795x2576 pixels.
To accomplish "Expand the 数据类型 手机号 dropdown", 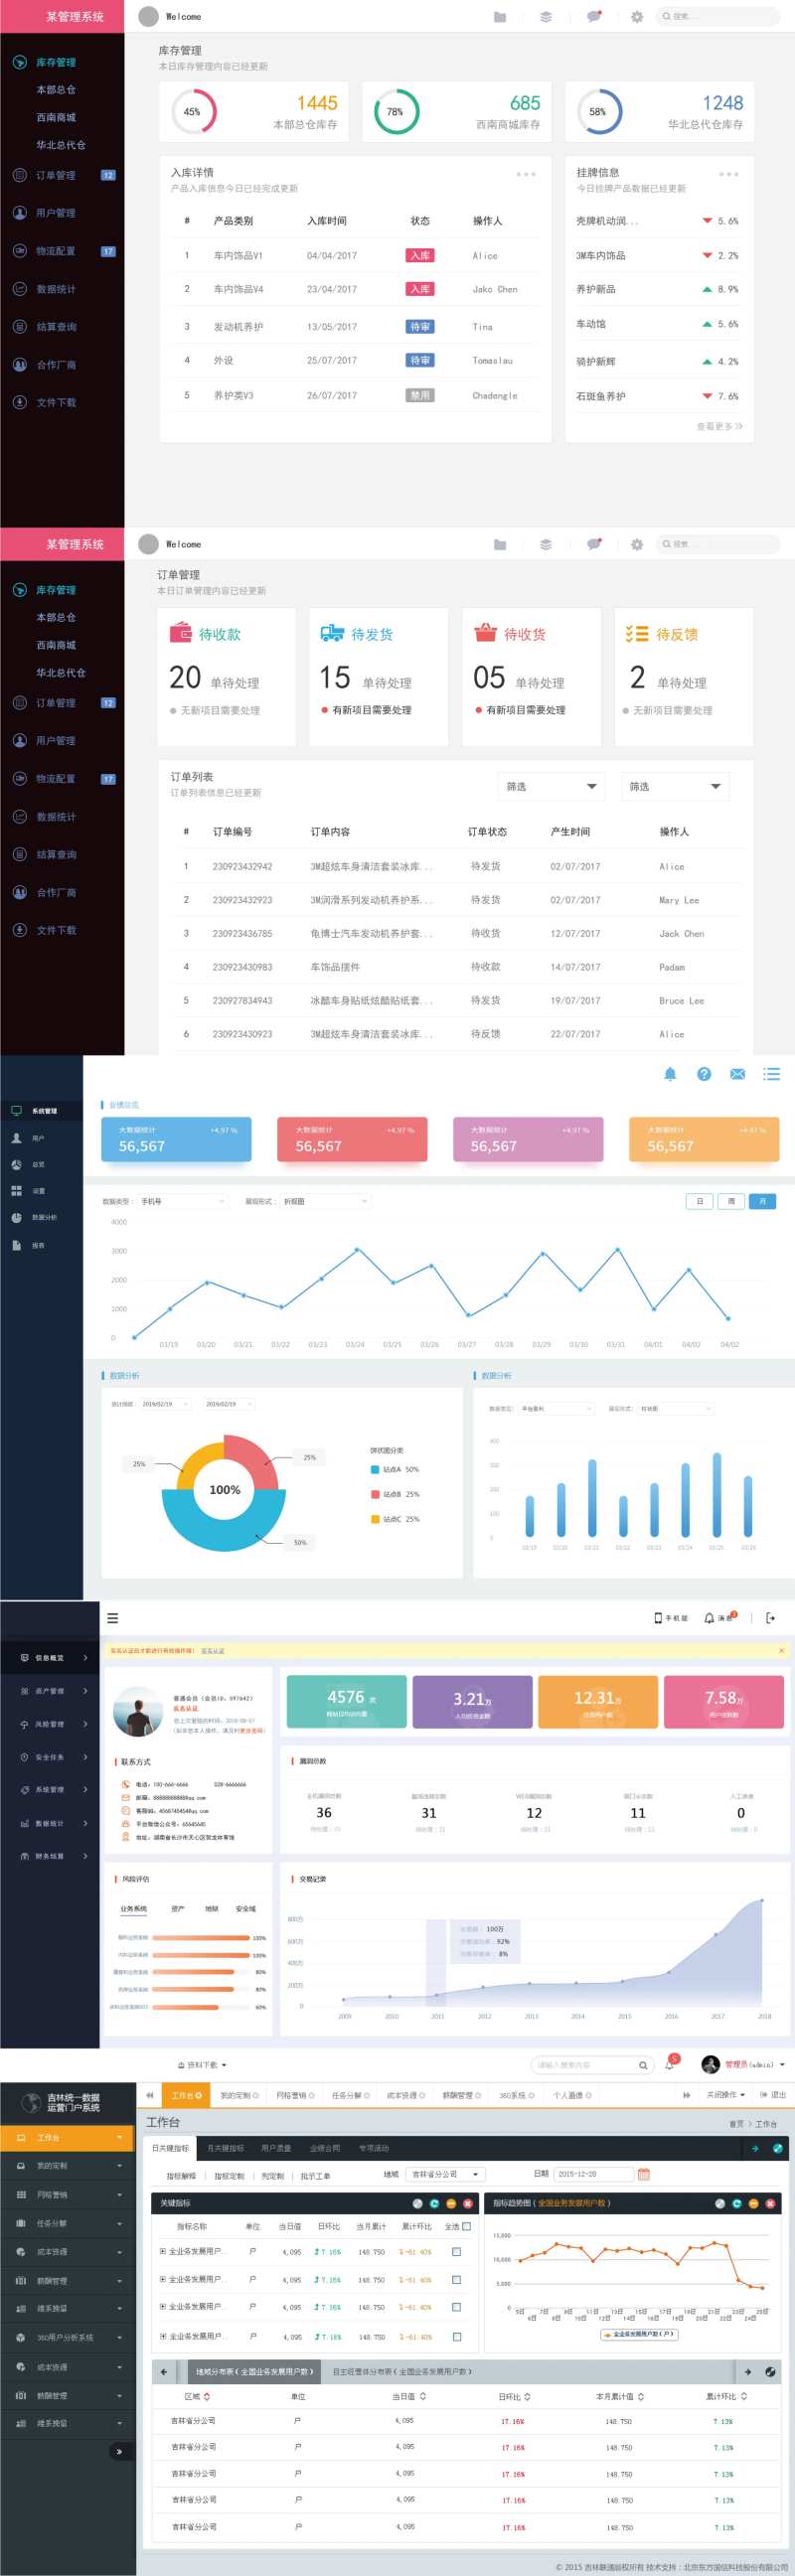I will [x=183, y=1201].
